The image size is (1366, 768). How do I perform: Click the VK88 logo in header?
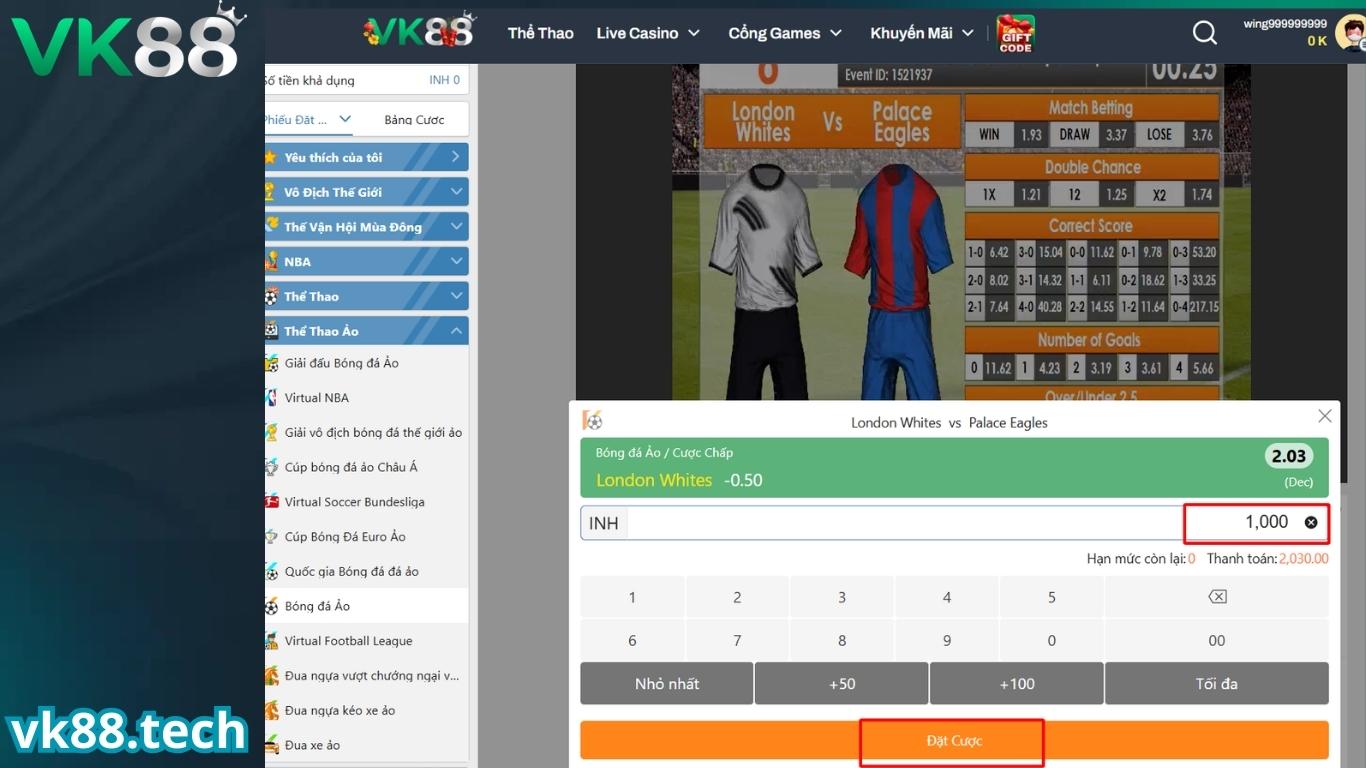tap(418, 33)
